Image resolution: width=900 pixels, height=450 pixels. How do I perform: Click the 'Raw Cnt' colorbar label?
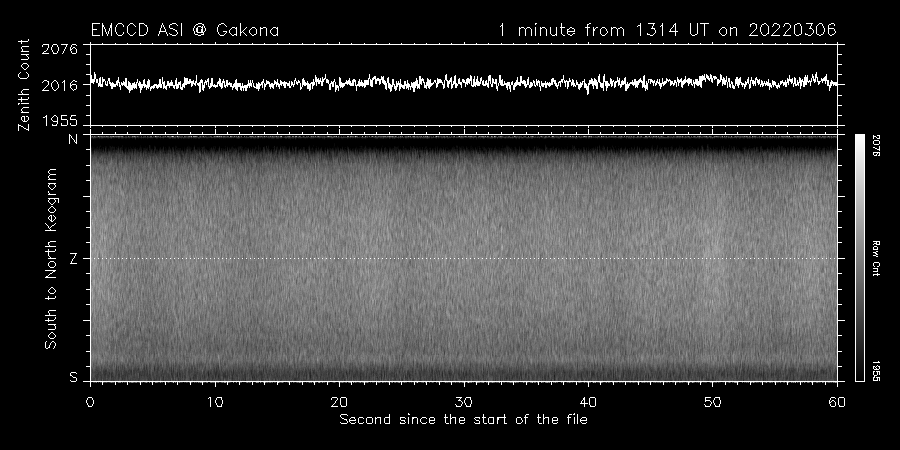click(x=876, y=258)
